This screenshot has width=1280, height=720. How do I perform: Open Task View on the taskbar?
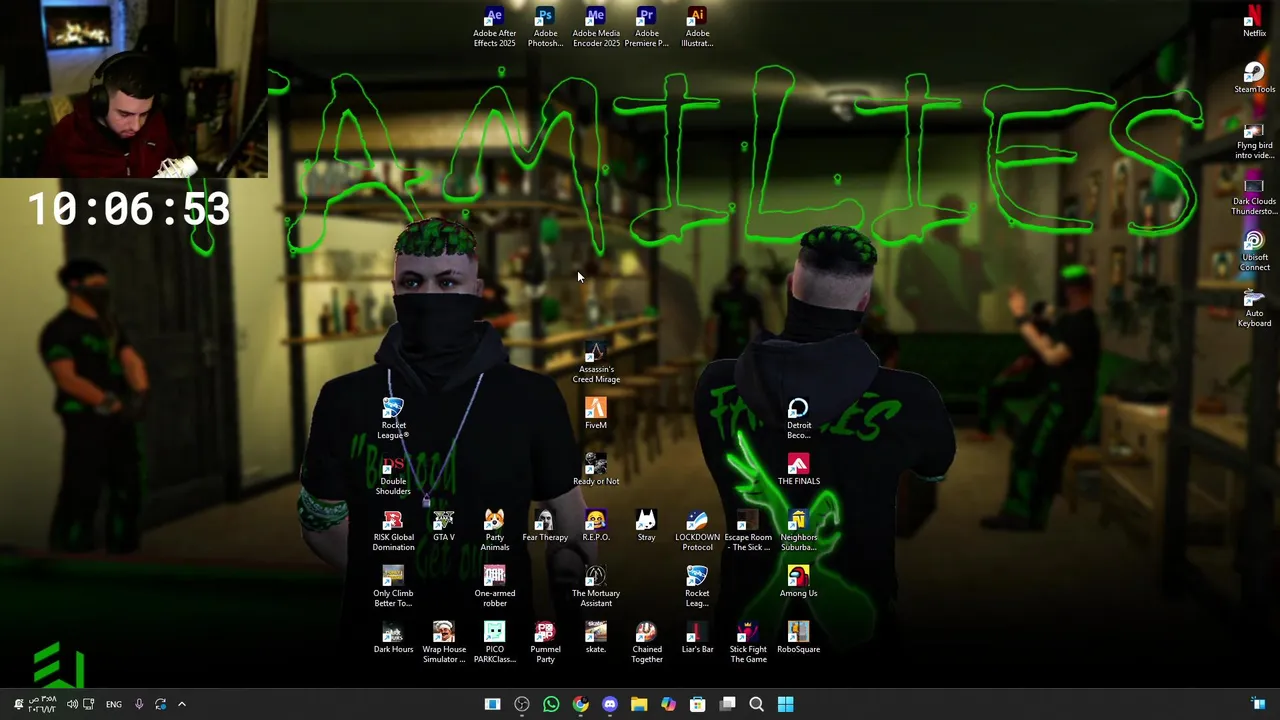tap(727, 704)
